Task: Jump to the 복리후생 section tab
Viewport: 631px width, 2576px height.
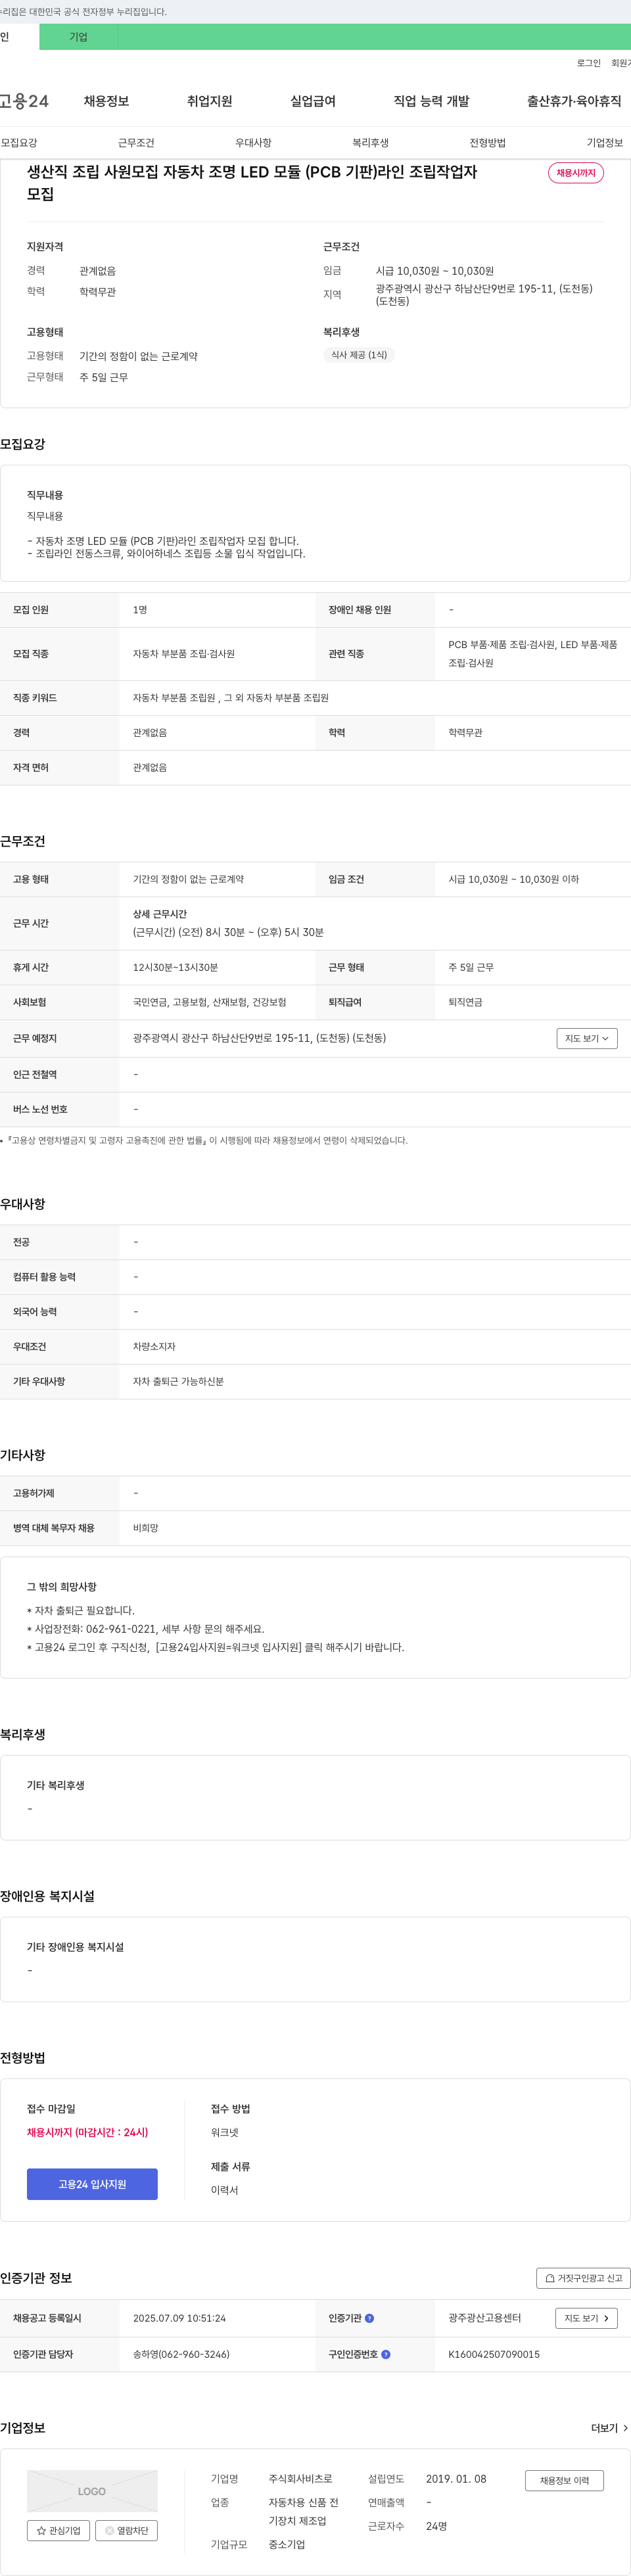Action: [370, 143]
